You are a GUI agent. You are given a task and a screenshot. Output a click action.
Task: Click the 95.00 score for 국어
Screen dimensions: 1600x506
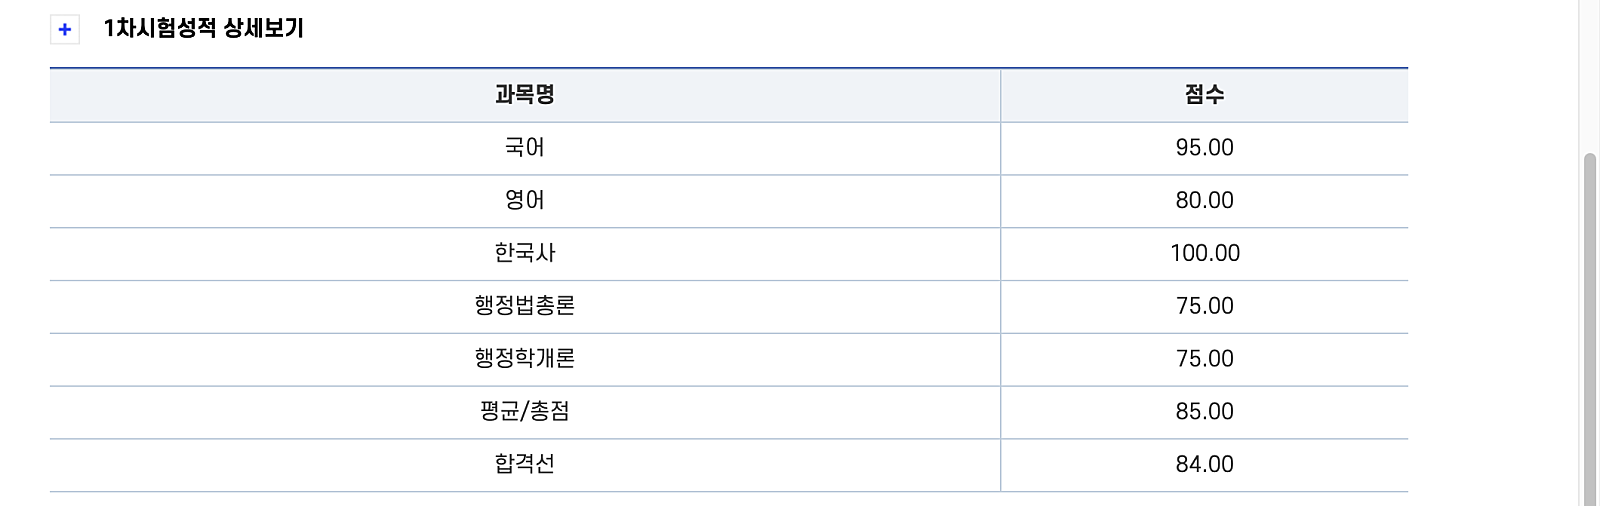click(x=1204, y=148)
